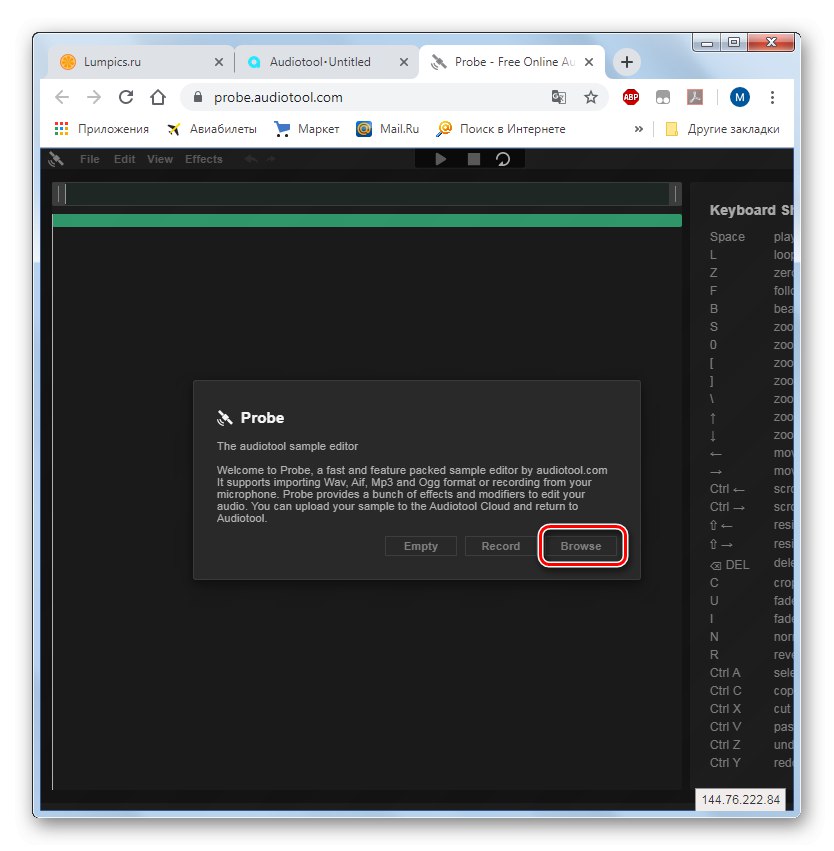Screen dimensions: 834x851
Task: Open the profile avatar M
Action: (x=740, y=97)
